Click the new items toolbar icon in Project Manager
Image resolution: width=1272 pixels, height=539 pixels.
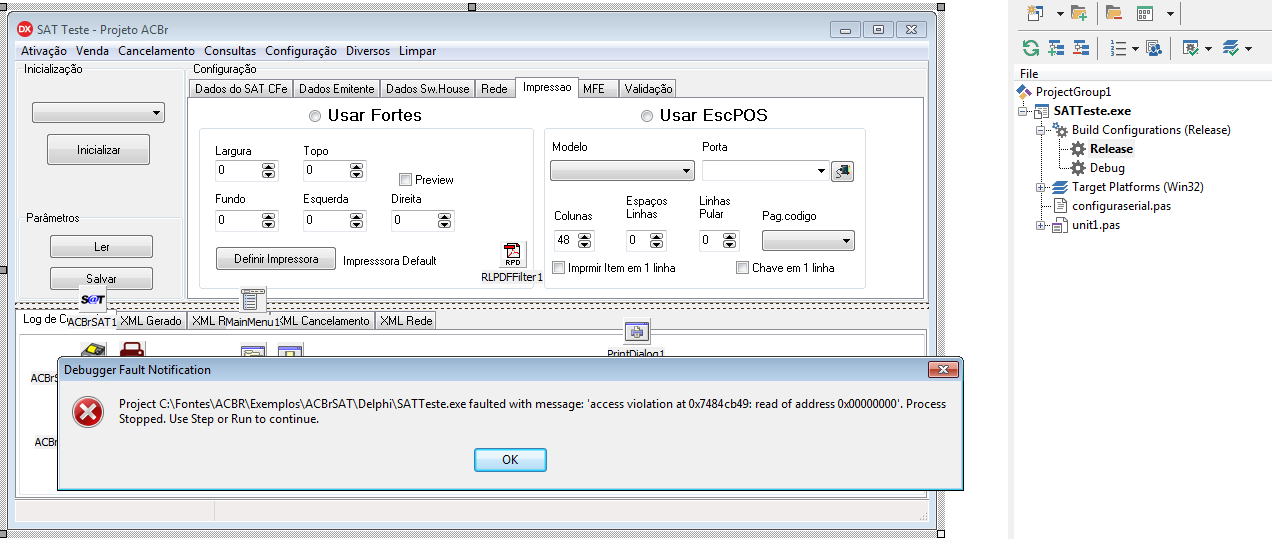1036,13
